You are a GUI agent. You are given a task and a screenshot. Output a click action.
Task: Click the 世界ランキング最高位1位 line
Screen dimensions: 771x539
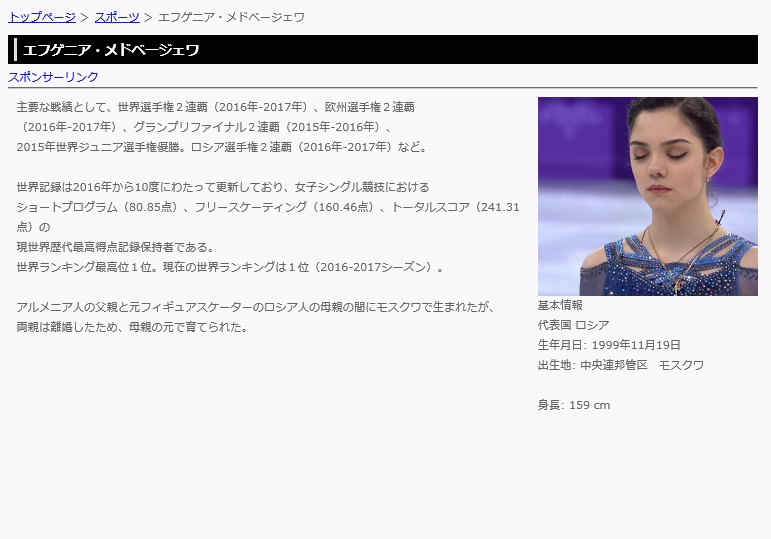click(229, 267)
